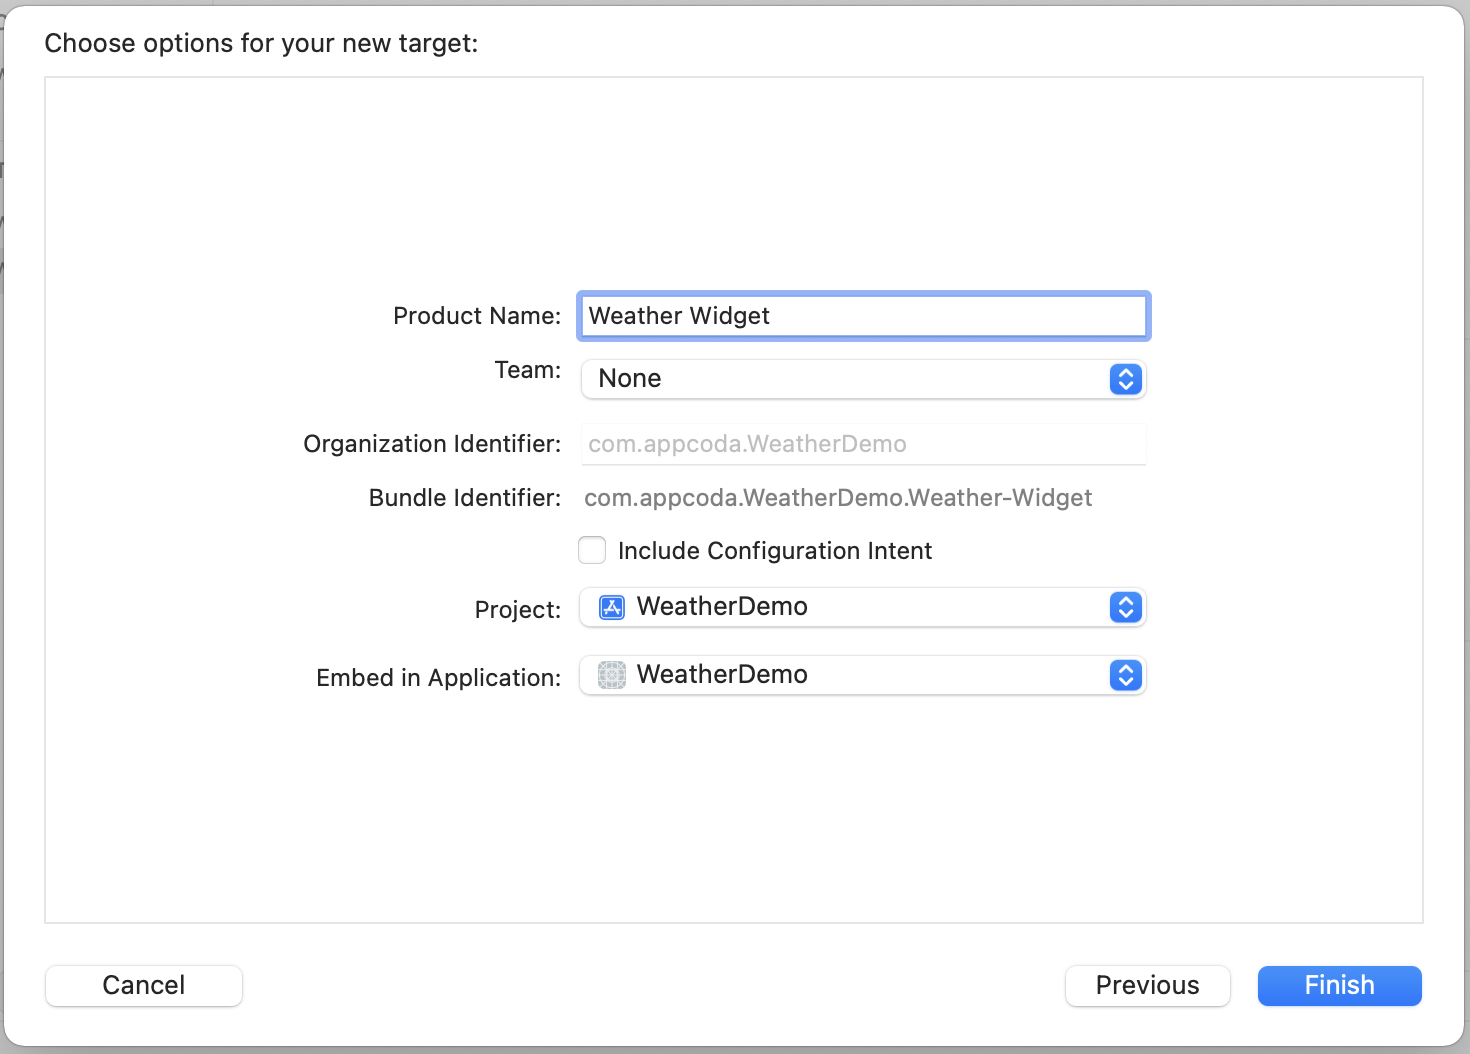This screenshot has width=1470, height=1054.
Task: Click the Embed in Application blue chevron arrows
Action: [x=1125, y=675]
